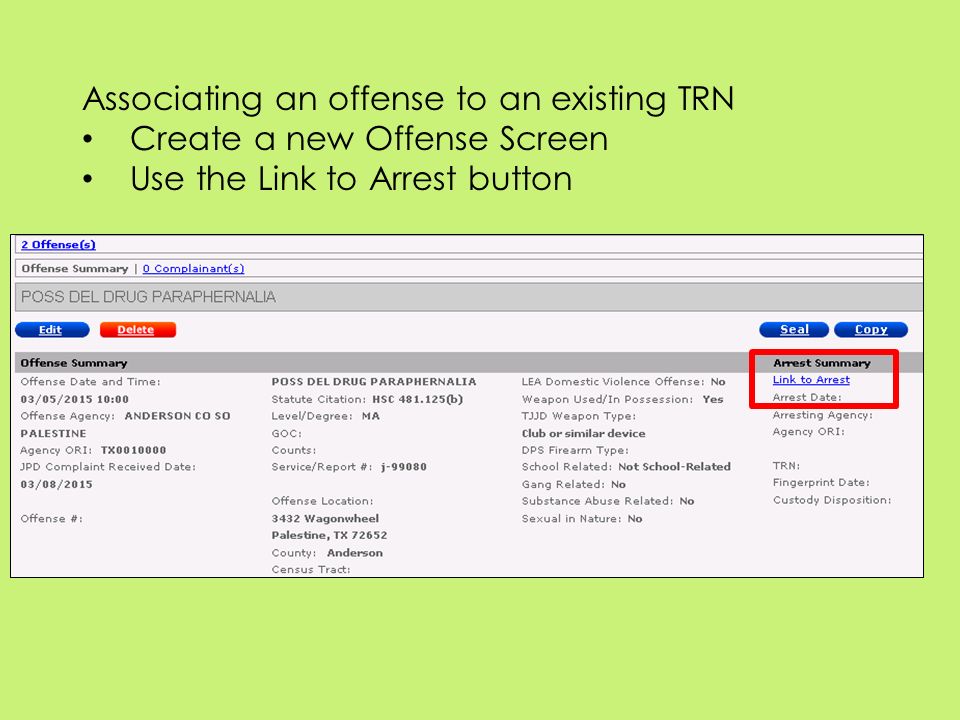960x720 pixels.
Task: Click the Copy button
Action: pyautogui.click(x=871, y=330)
